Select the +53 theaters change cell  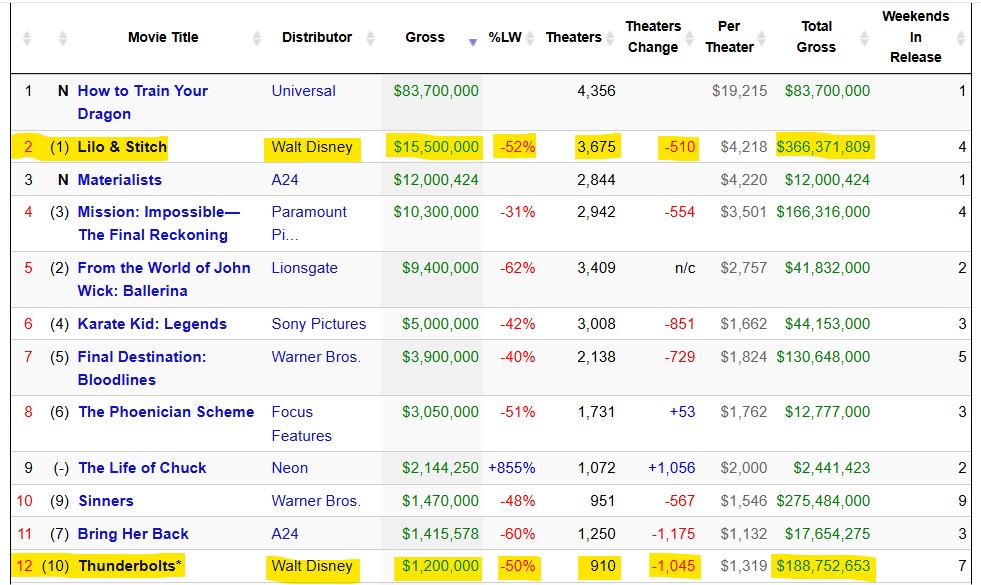(x=683, y=412)
